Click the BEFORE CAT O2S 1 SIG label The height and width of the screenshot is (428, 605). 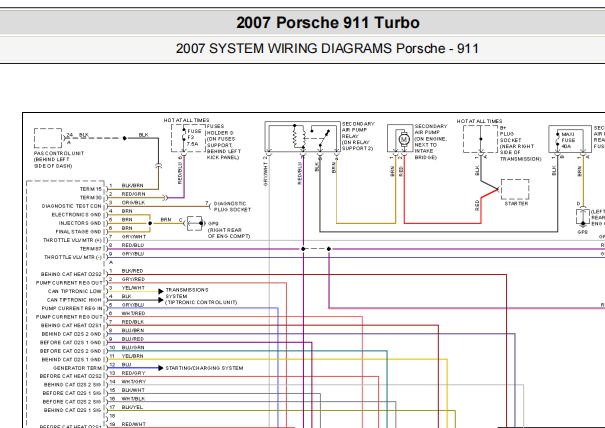pyautogui.click(x=72, y=393)
